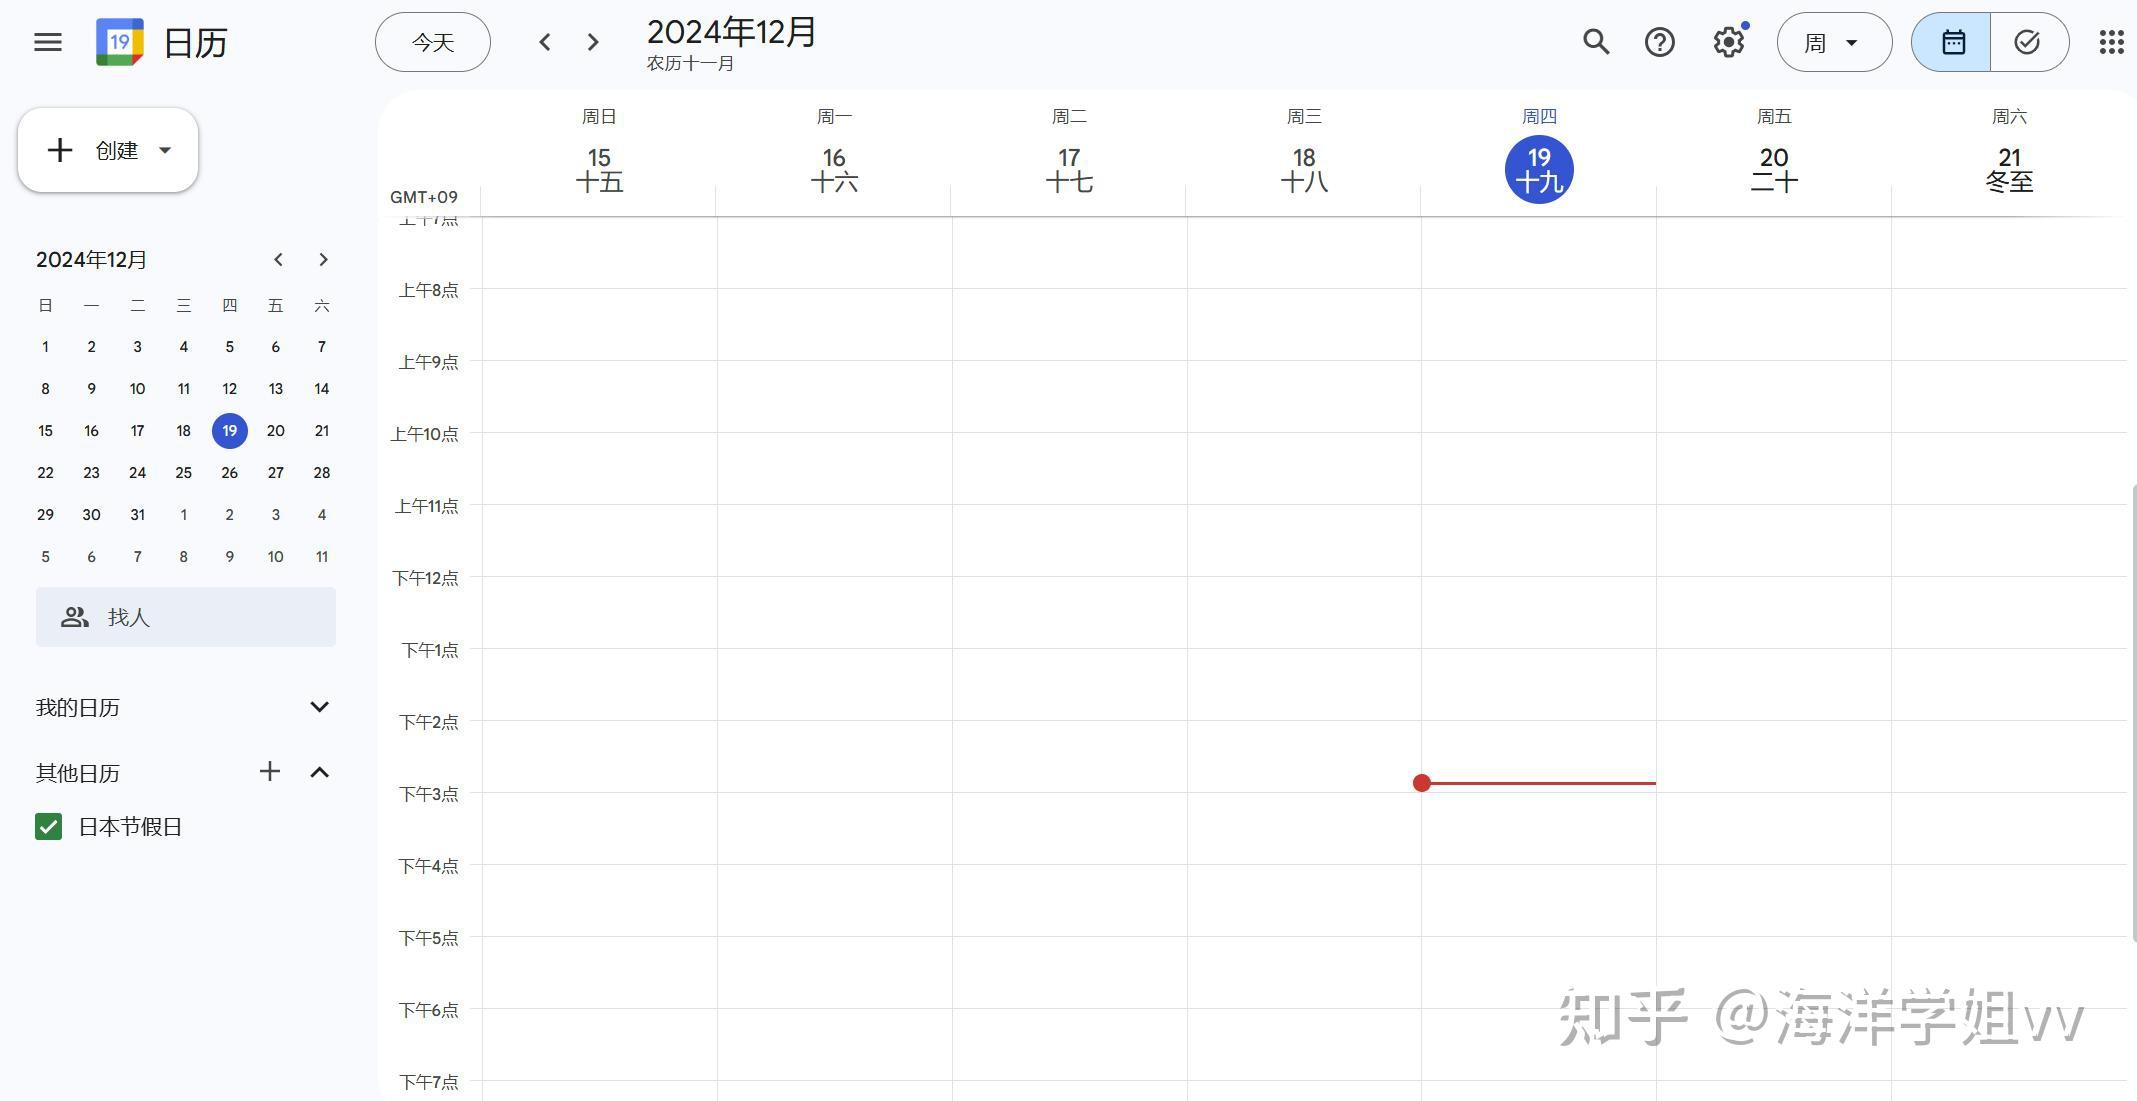Next month arrow in mini calendar
The image size is (2137, 1101).
point(323,260)
